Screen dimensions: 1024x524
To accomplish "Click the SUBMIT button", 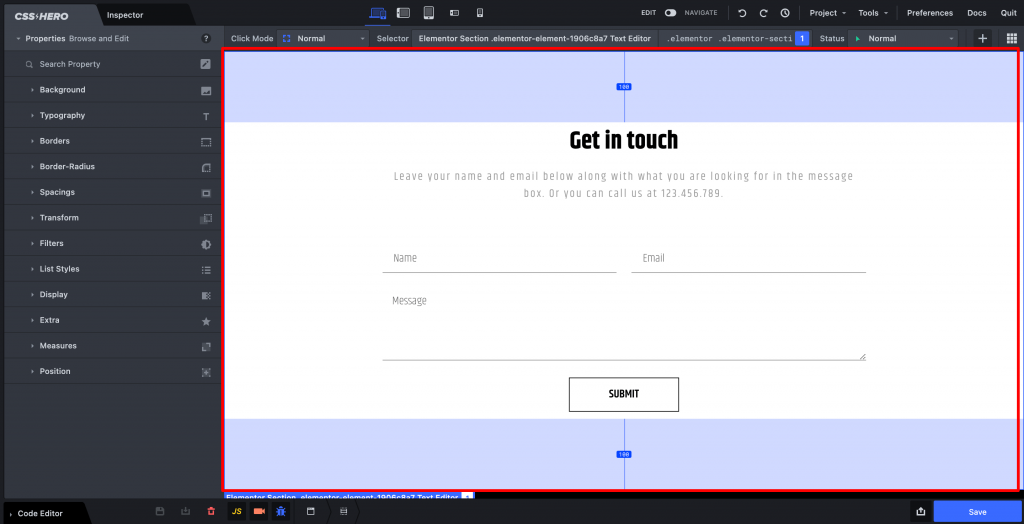I will point(624,394).
